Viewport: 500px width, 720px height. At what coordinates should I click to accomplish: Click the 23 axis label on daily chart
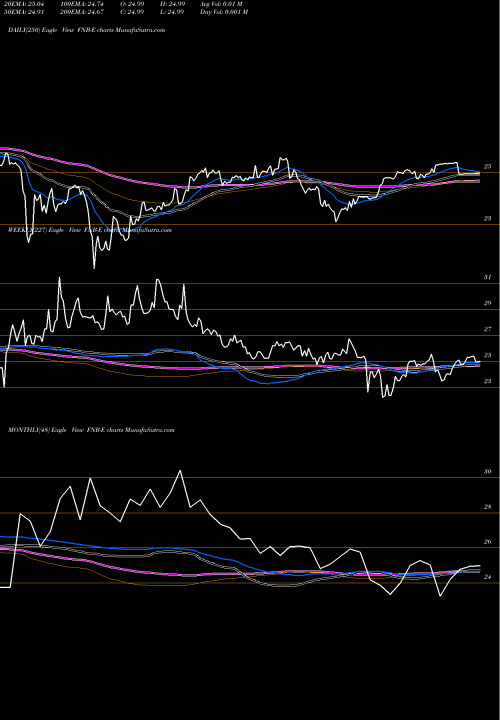coord(488,219)
